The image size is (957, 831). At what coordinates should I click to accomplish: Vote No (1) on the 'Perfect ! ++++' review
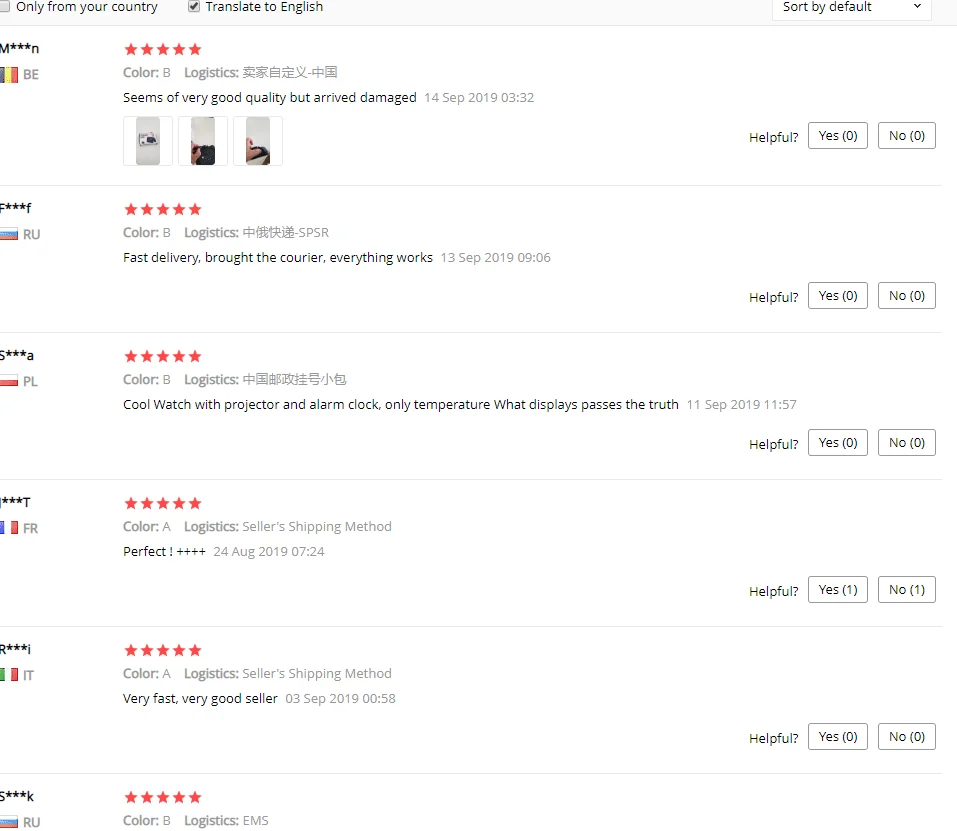point(906,589)
